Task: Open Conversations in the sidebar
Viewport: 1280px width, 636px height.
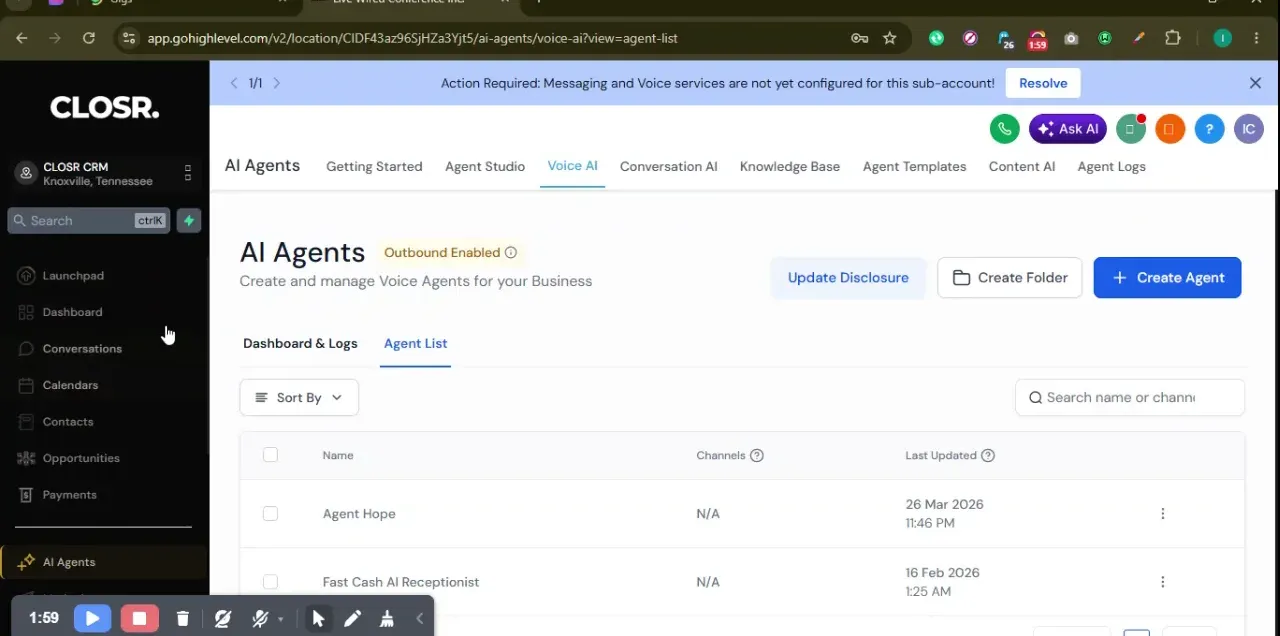Action: [82, 349]
